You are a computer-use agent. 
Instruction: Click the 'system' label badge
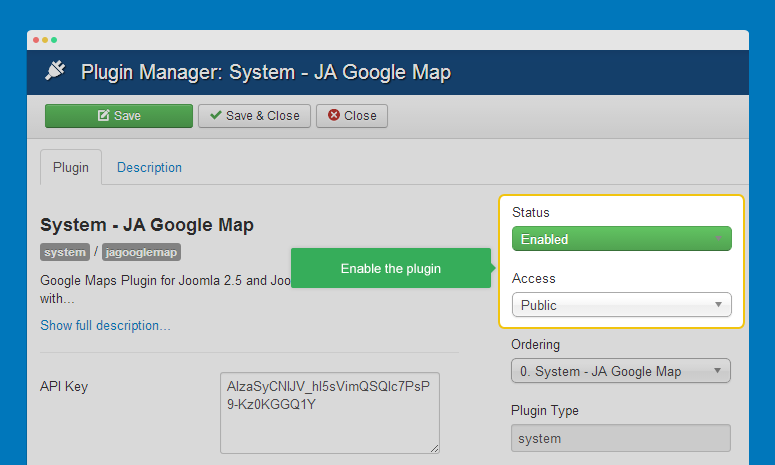65,252
